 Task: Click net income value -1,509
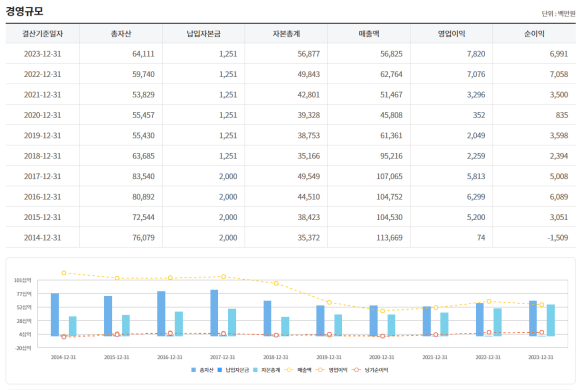(x=558, y=238)
